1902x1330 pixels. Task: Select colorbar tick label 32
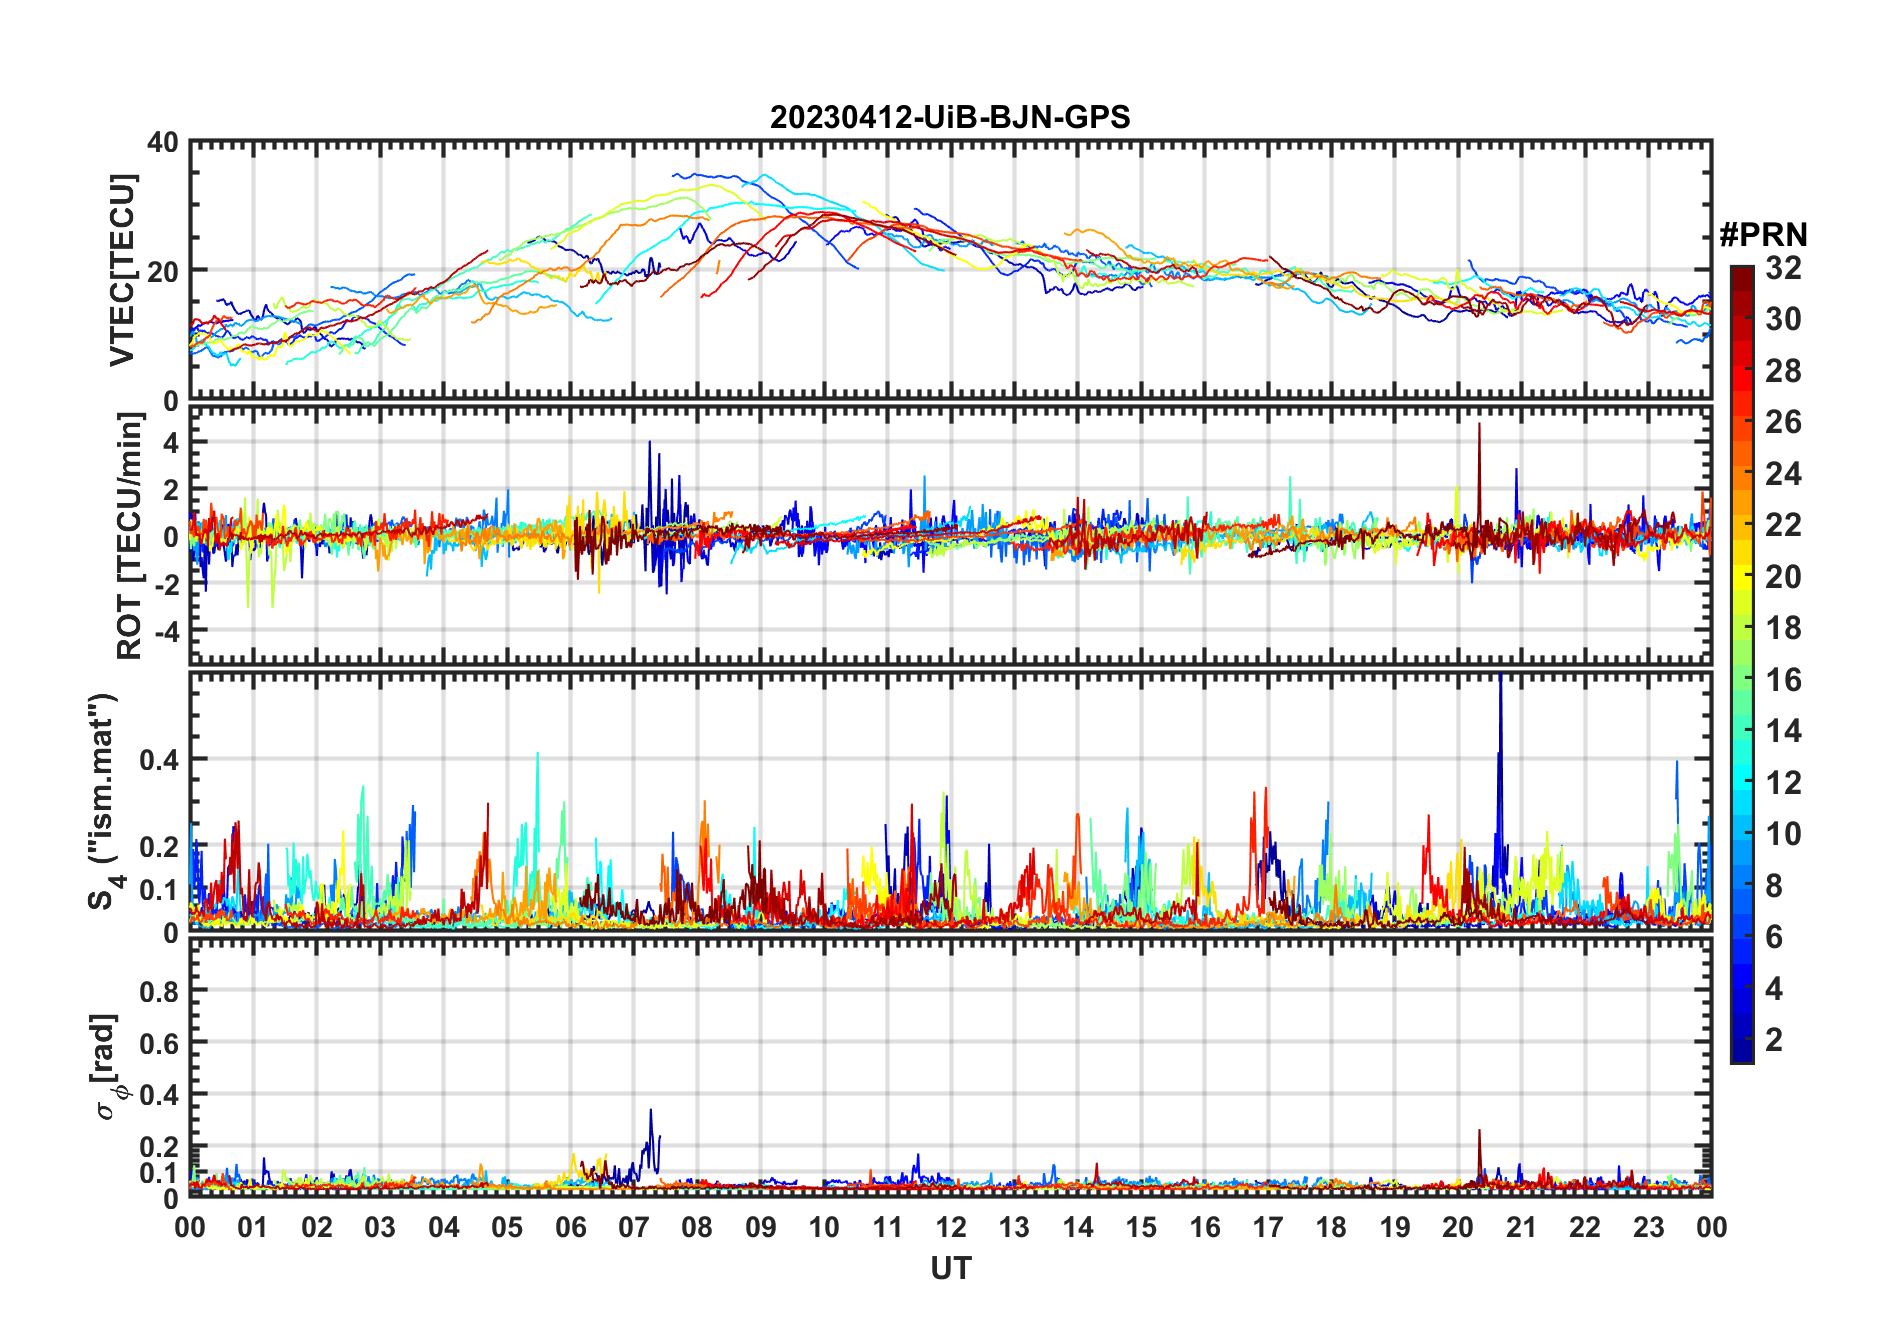1783,268
